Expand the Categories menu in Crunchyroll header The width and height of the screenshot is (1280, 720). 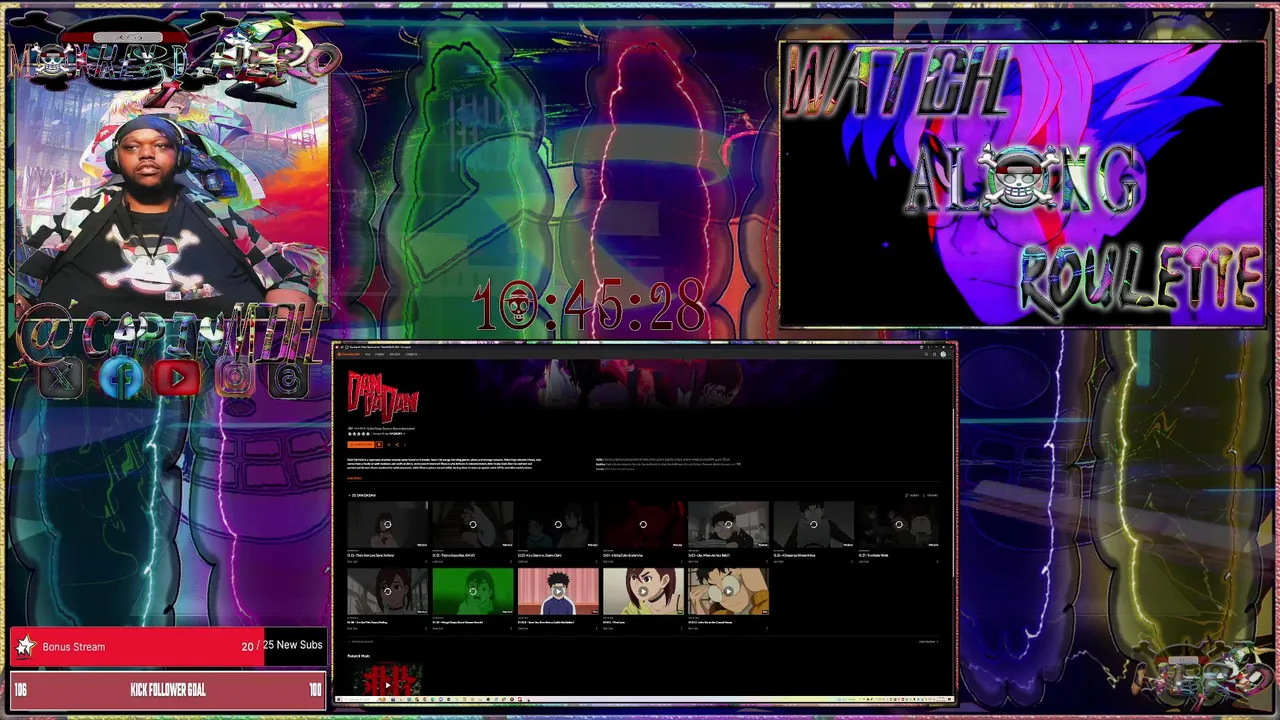(x=412, y=354)
